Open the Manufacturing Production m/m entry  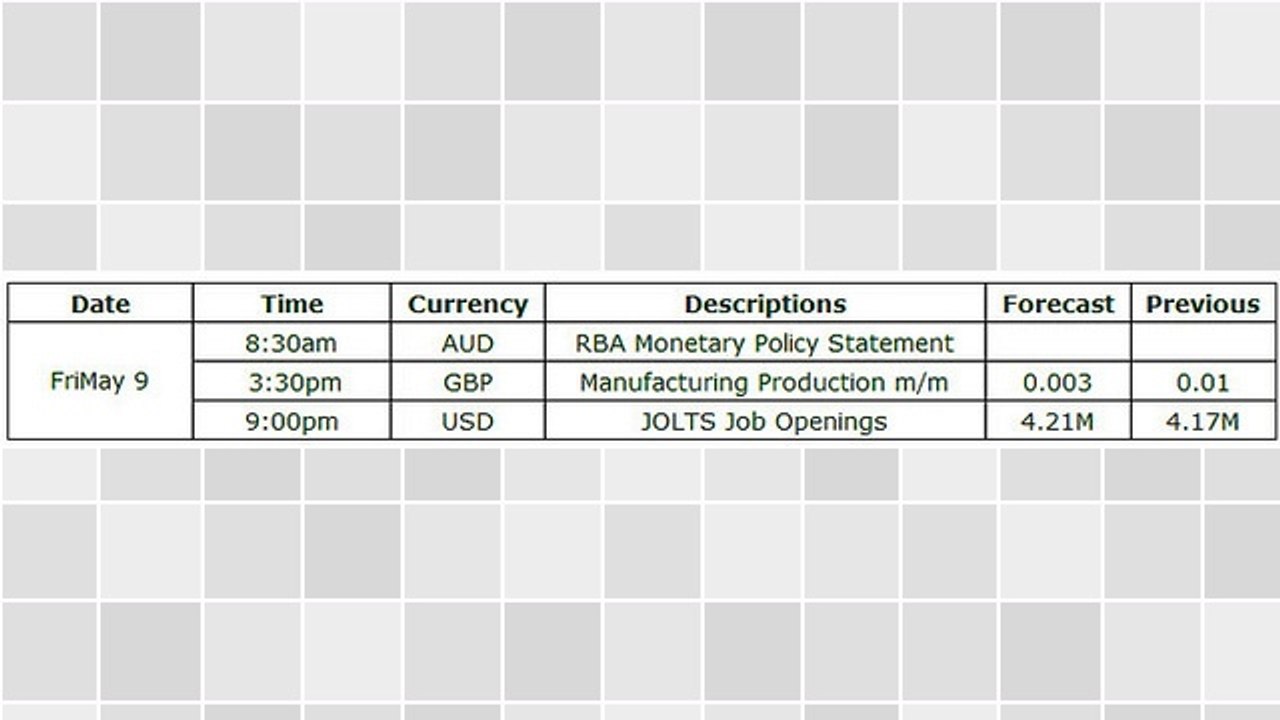click(765, 382)
